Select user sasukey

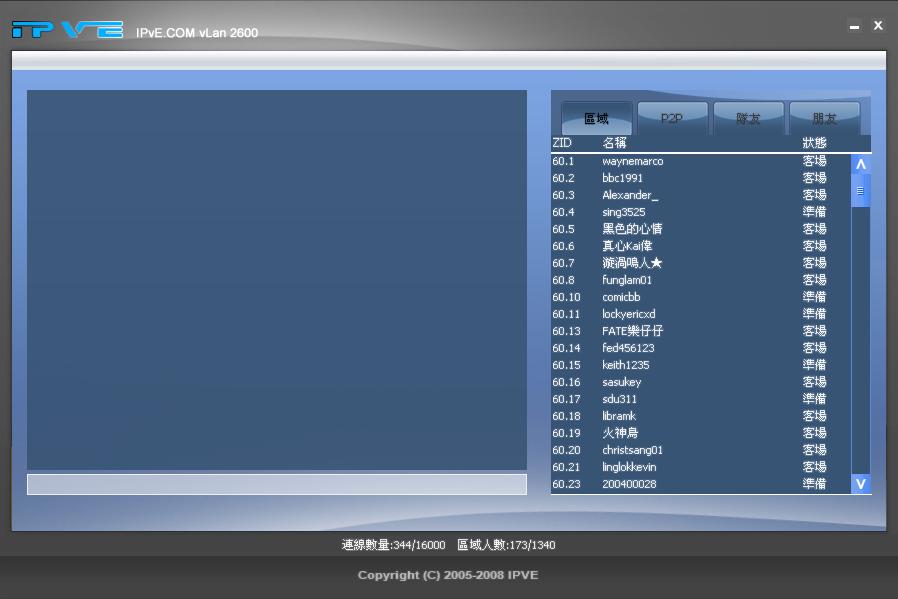point(700,382)
